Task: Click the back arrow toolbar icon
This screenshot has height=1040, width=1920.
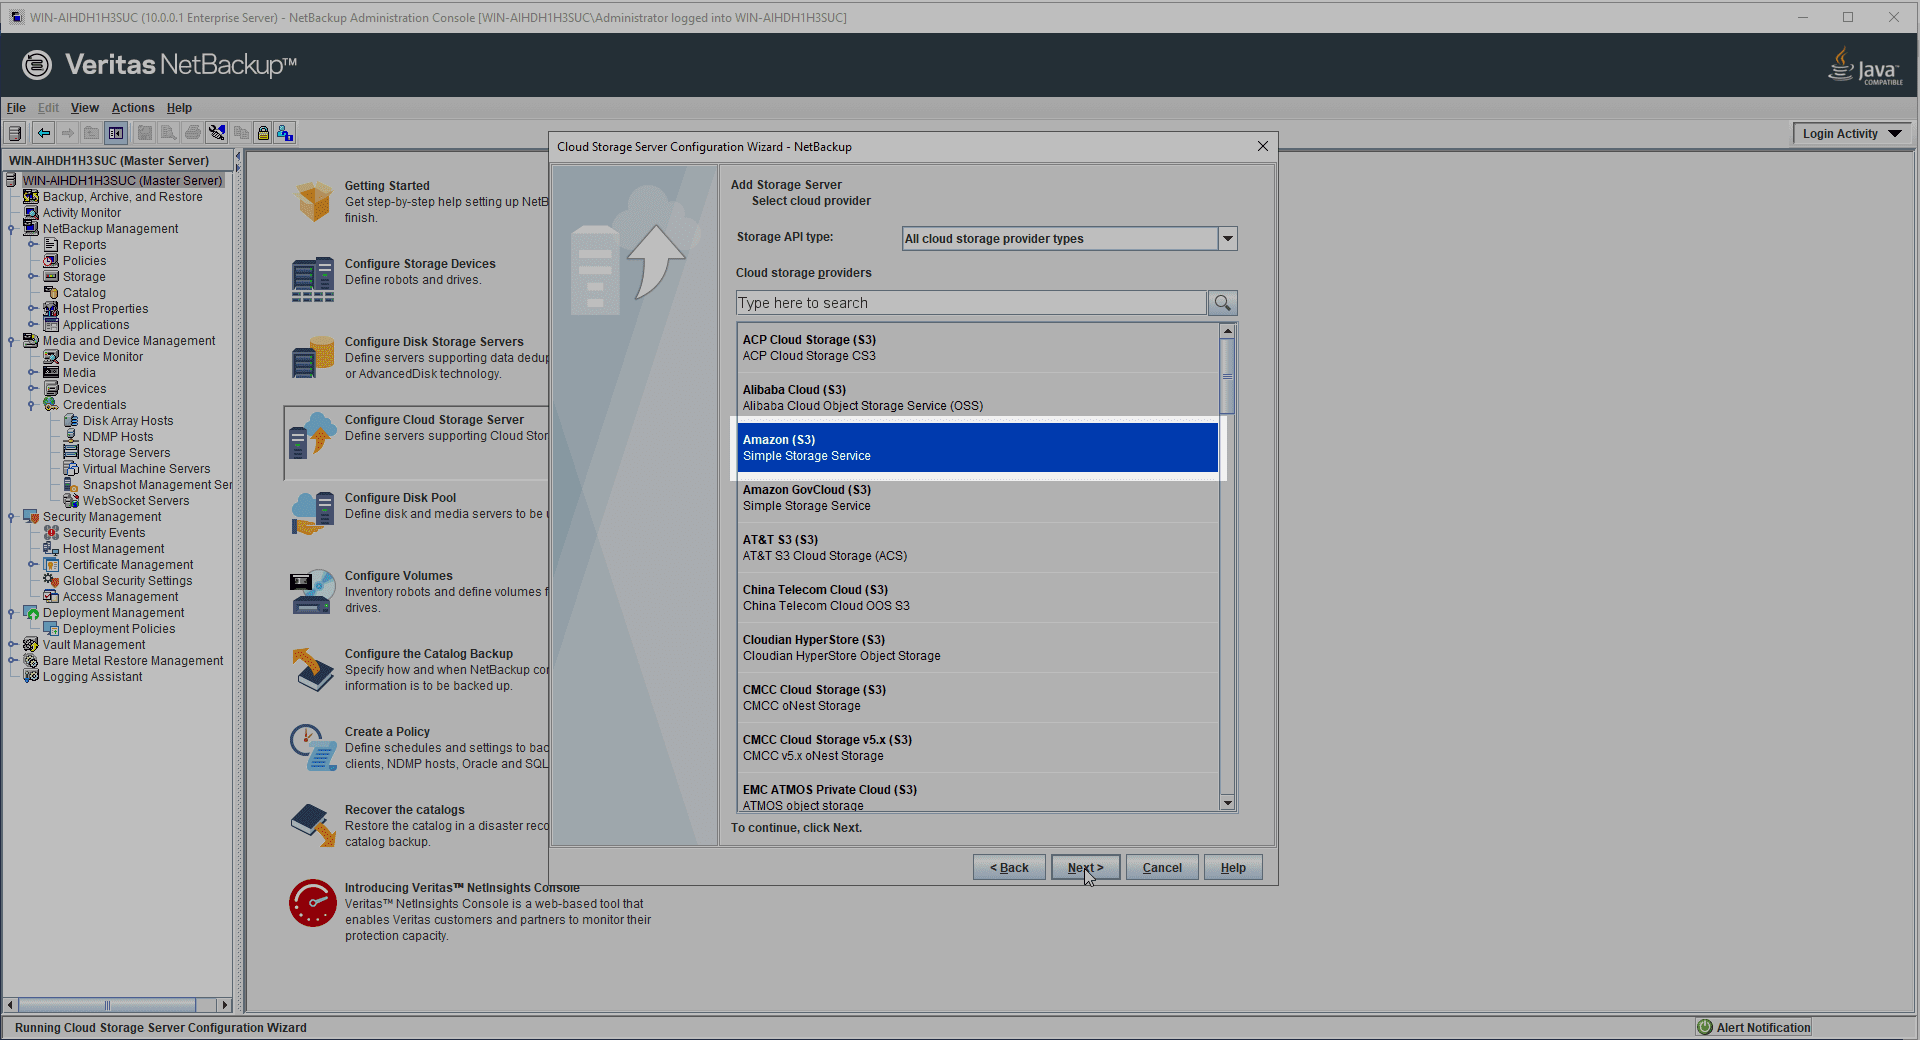Action: tap(44, 133)
